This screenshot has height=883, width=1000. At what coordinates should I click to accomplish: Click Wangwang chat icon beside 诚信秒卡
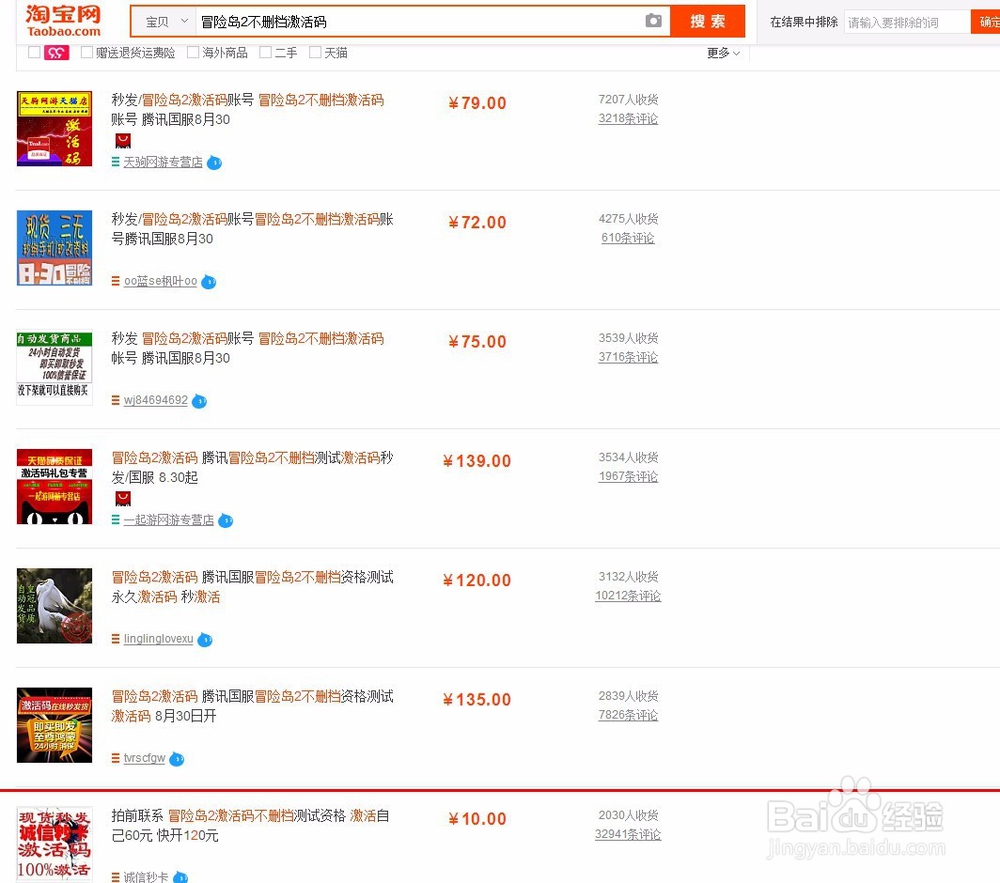[x=181, y=877]
